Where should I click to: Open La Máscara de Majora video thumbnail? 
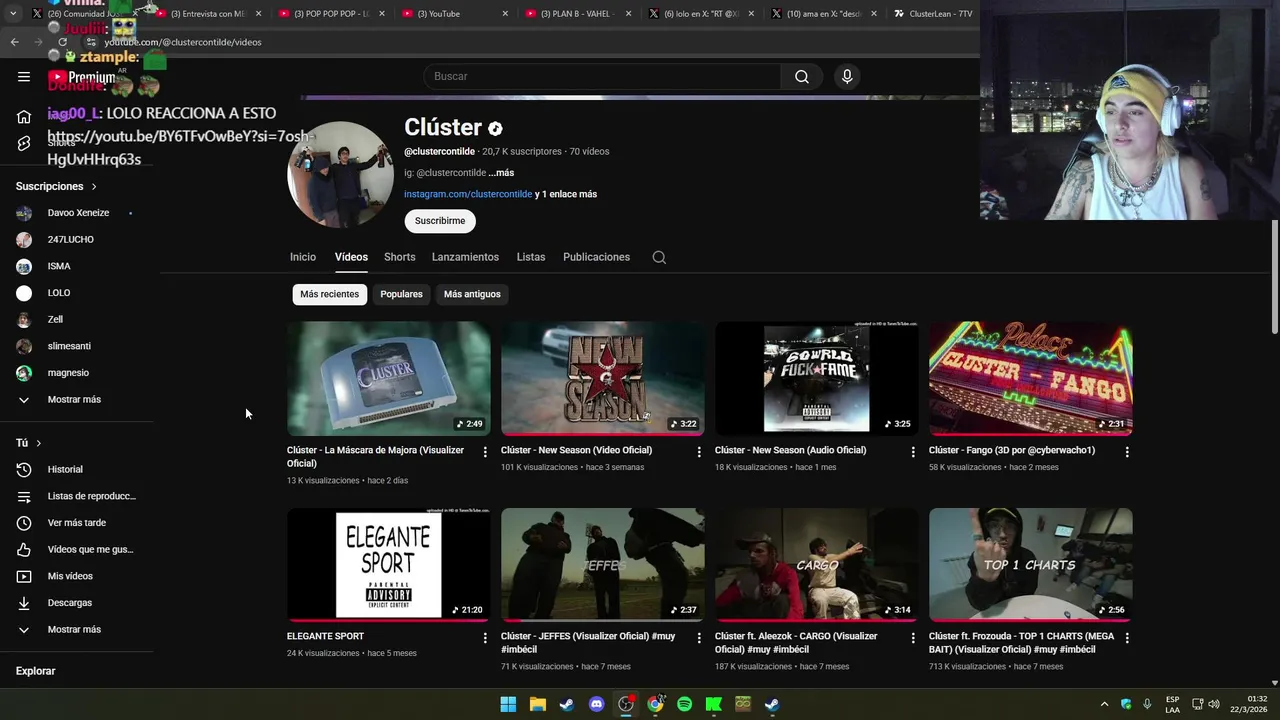(389, 378)
